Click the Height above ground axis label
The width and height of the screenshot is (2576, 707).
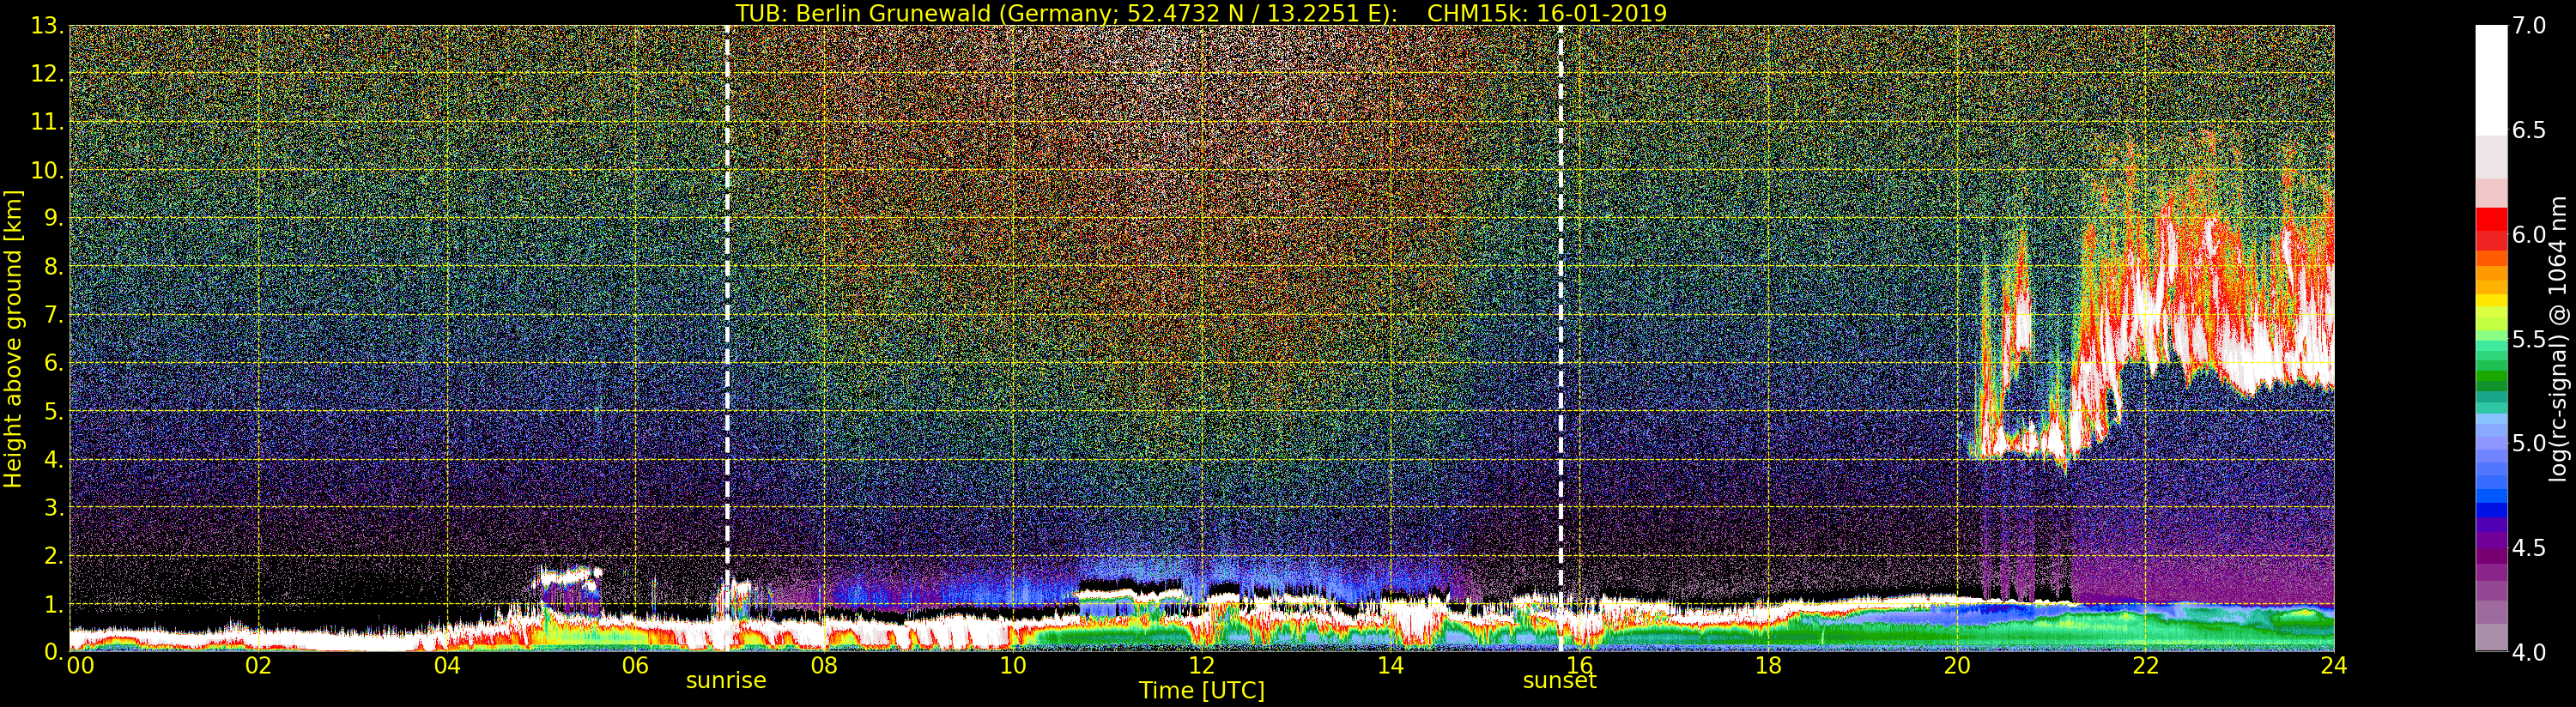click(13, 338)
